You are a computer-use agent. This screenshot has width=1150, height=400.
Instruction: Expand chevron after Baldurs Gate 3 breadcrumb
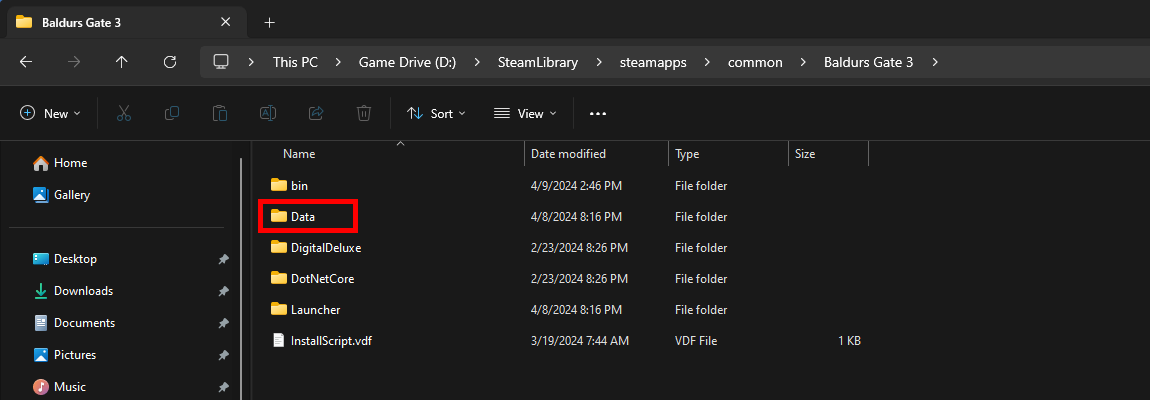click(934, 62)
